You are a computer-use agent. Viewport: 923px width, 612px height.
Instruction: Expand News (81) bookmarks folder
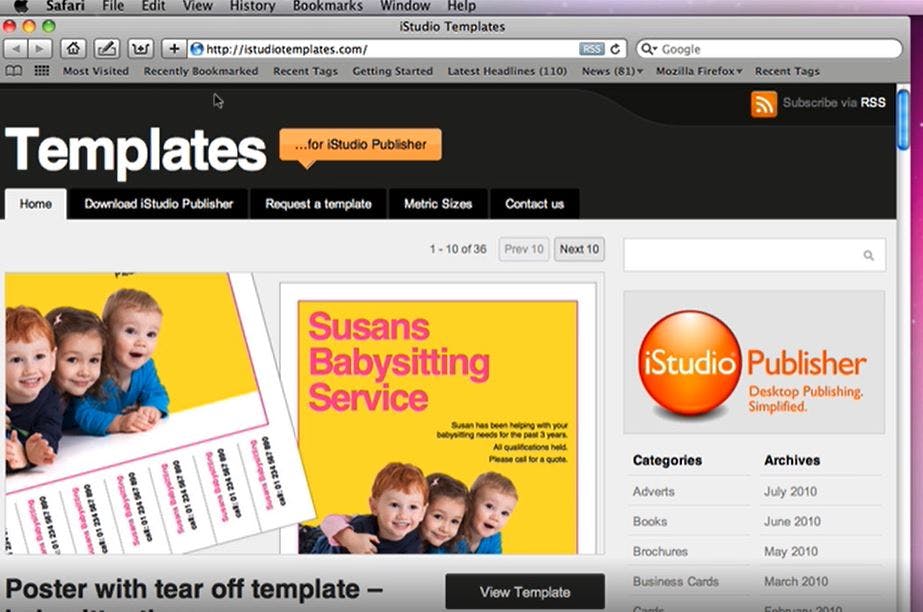pos(612,71)
